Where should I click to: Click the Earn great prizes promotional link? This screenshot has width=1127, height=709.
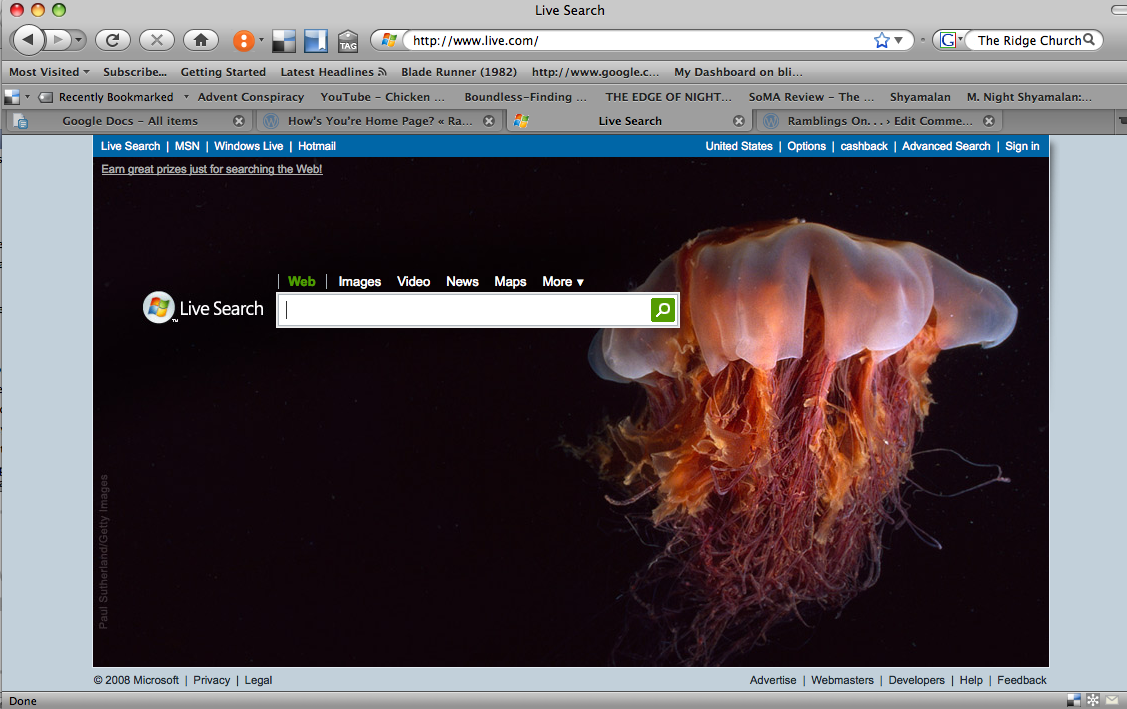point(211,169)
